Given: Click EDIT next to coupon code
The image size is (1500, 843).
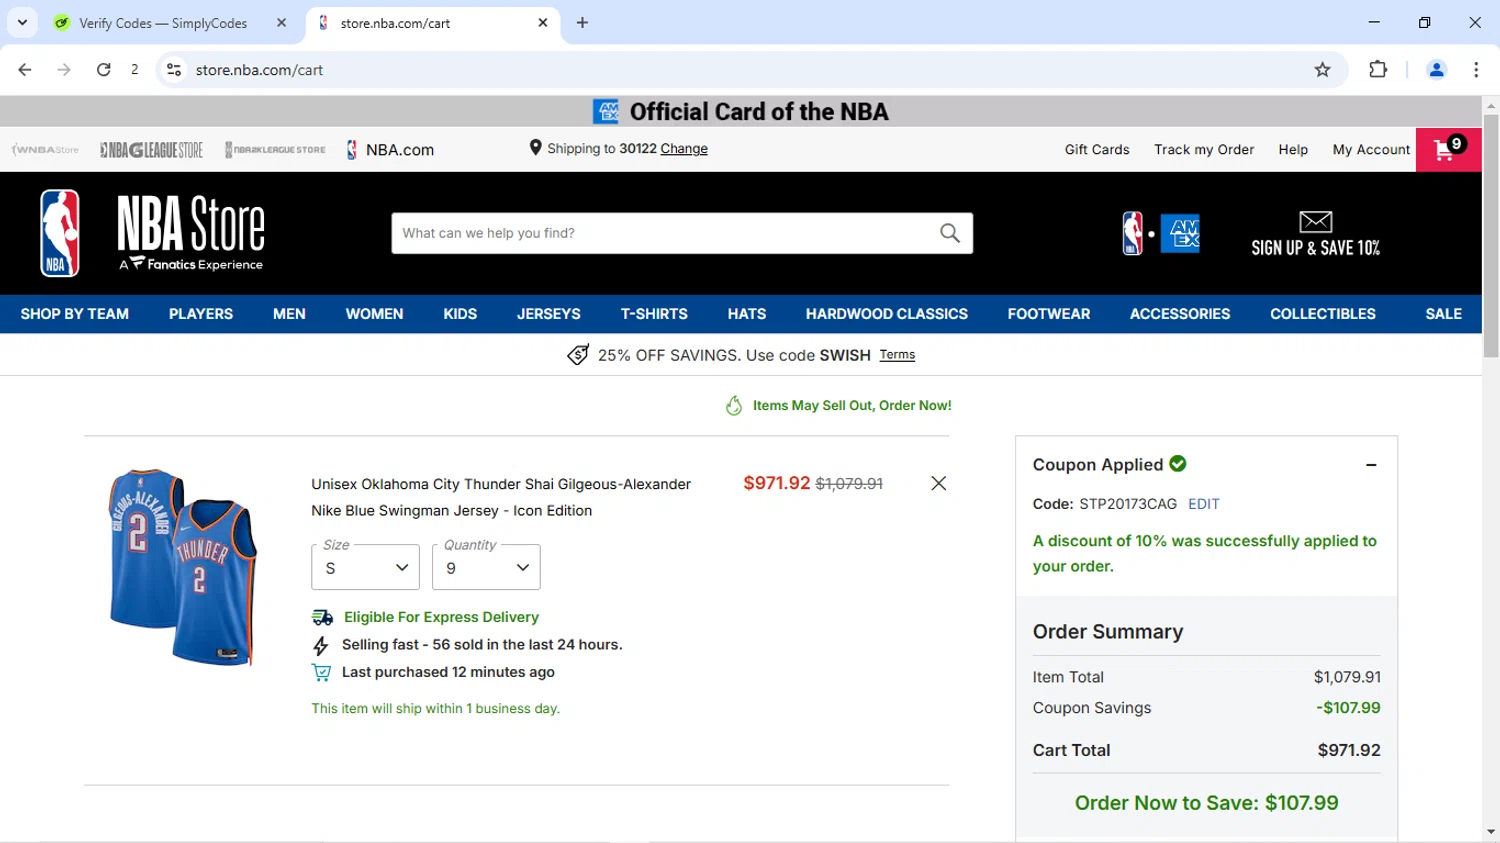Looking at the screenshot, I should pos(1203,504).
